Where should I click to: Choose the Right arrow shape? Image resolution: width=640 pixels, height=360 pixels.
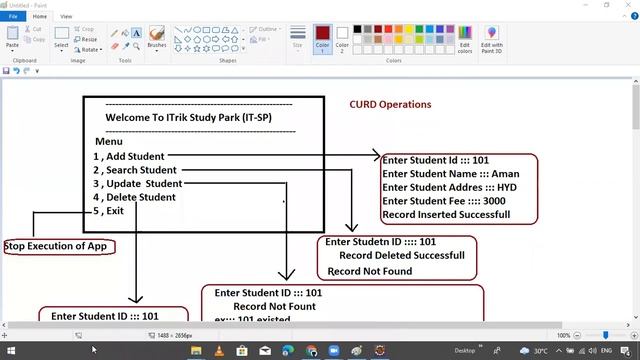(216, 40)
